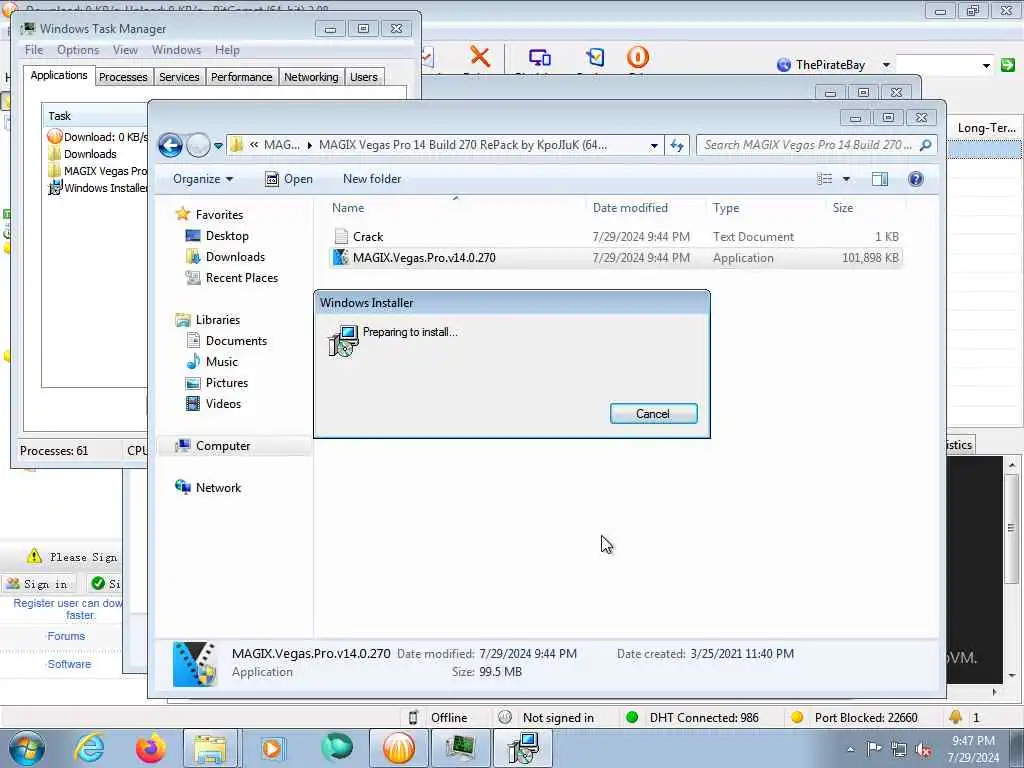Image resolution: width=1024 pixels, height=768 pixels.
Task: Select Network in navigation pane
Action: [218, 488]
